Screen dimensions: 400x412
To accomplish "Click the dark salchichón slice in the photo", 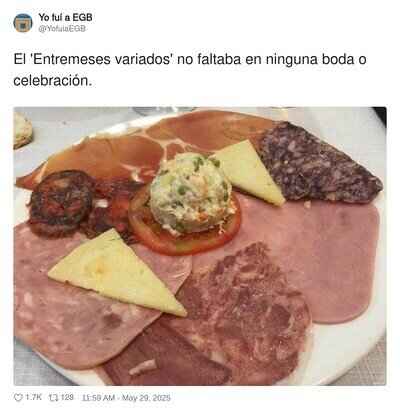I will click(318, 163).
